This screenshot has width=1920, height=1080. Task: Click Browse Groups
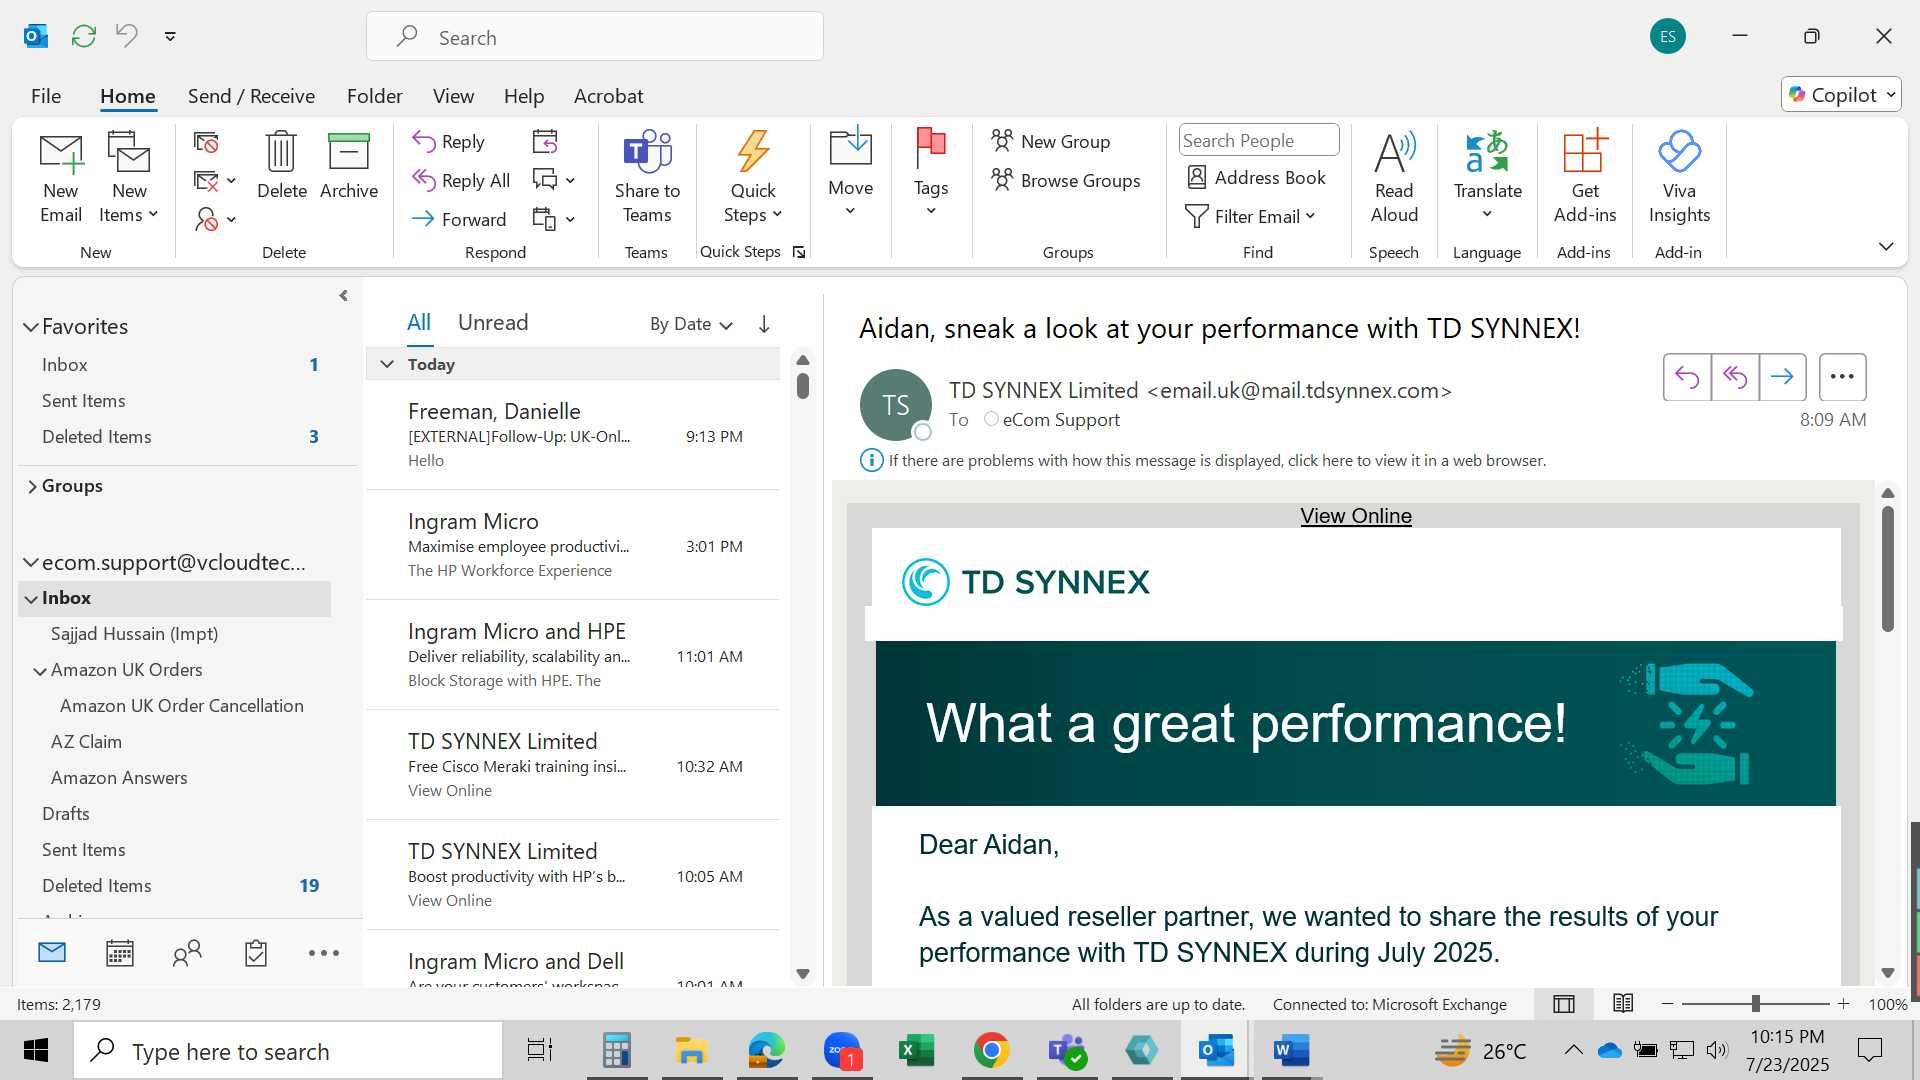tap(1066, 181)
